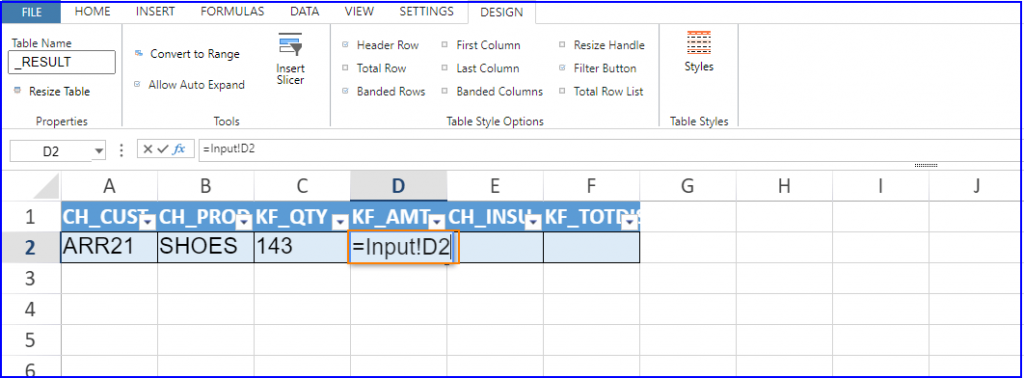Open the table Styles gallery icon
The image size is (1024, 378).
[699, 43]
